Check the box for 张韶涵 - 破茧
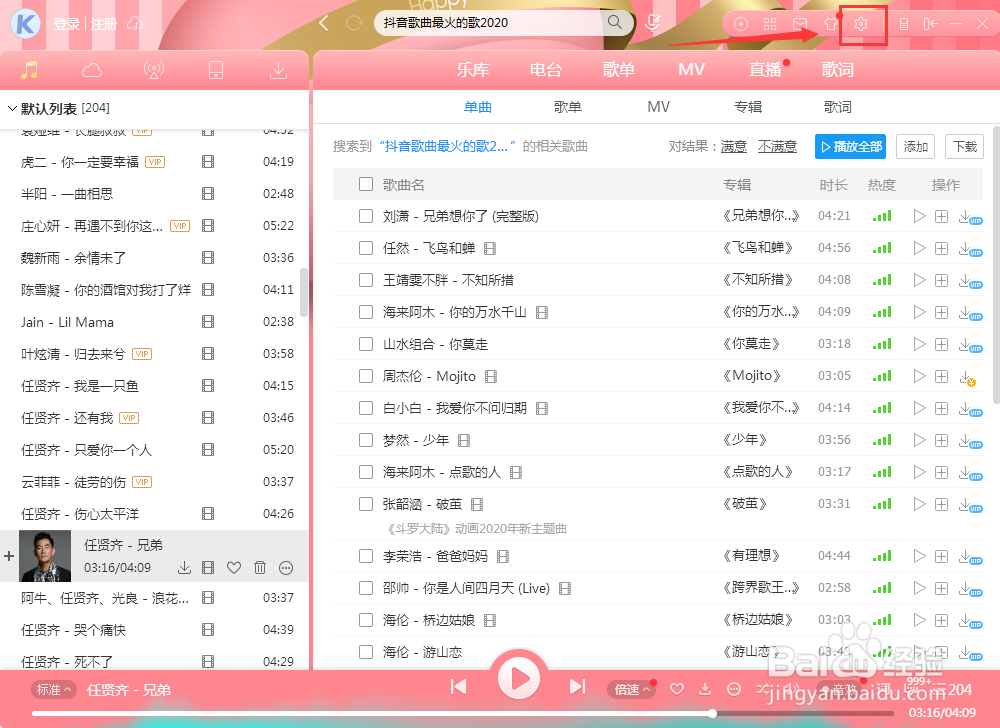The height and width of the screenshot is (728, 1000). tap(365, 504)
